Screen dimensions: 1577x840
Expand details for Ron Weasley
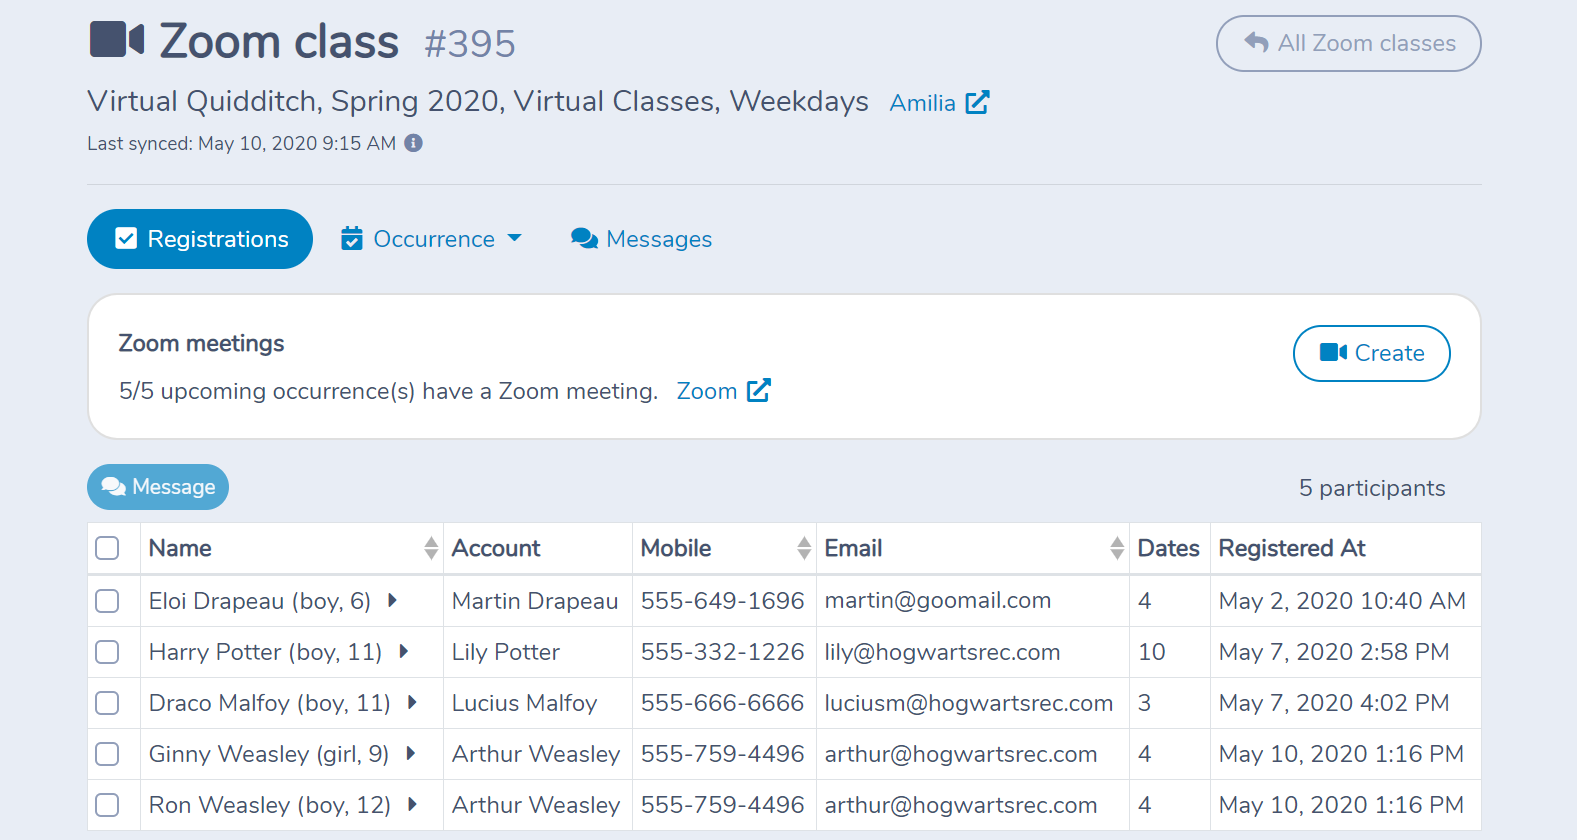(x=412, y=804)
